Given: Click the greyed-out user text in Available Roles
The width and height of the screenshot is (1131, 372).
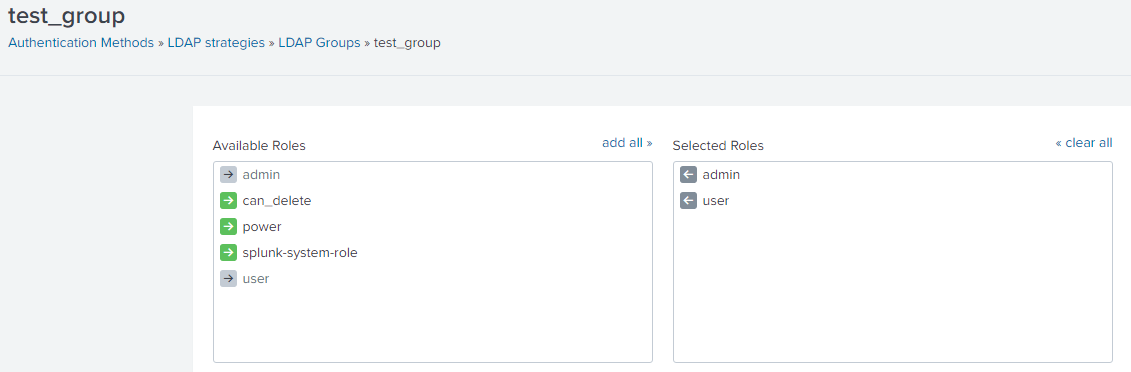Looking at the screenshot, I should point(256,278).
